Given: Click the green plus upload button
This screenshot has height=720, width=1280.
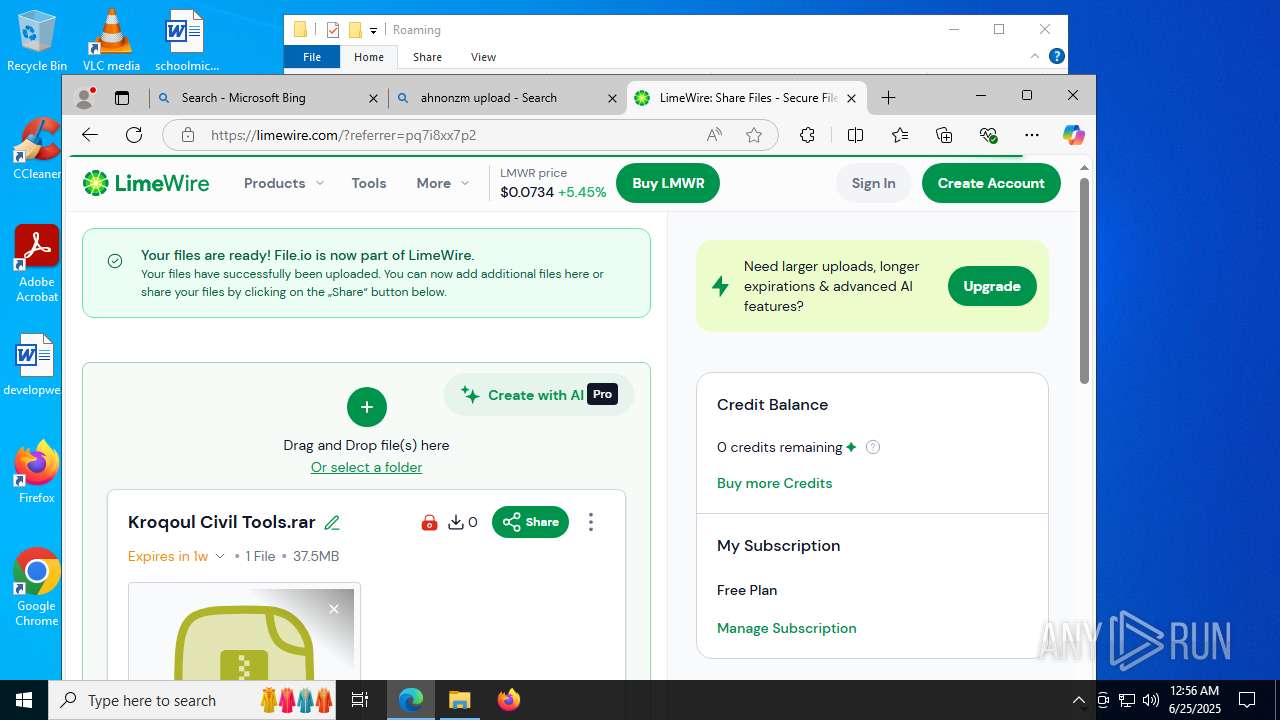Looking at the screenshot, I should [x=367, y=407].
